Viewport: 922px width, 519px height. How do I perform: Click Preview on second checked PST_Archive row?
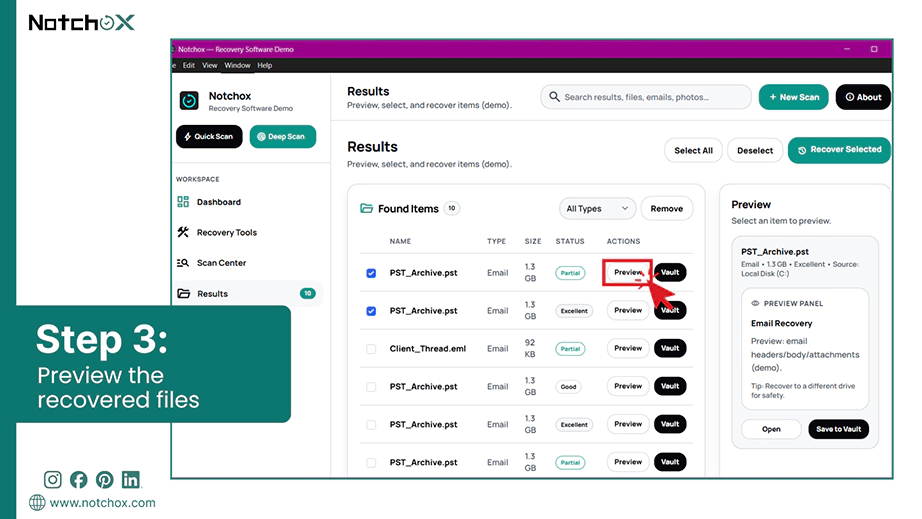click(628, 310)
